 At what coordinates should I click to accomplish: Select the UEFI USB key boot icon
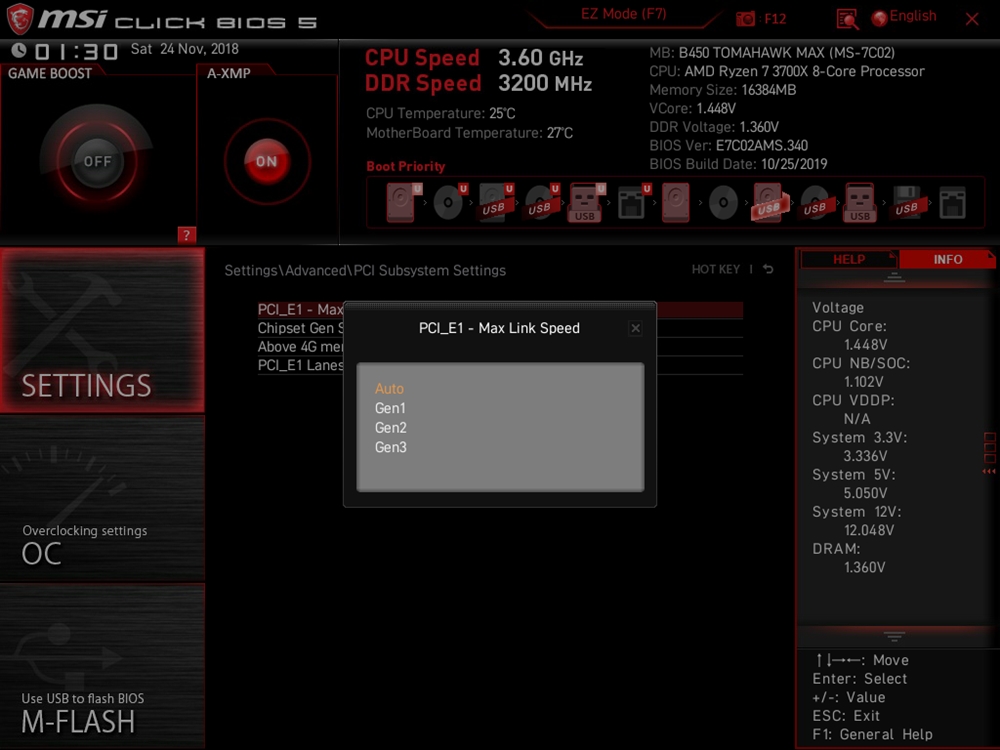(586, 202)
